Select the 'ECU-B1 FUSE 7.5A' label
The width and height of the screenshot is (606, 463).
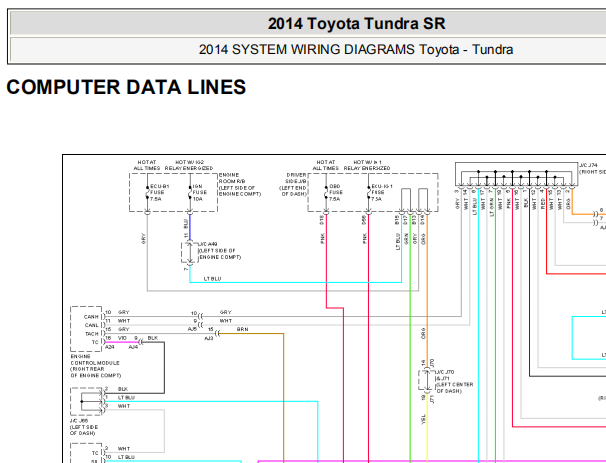[160, 192]
